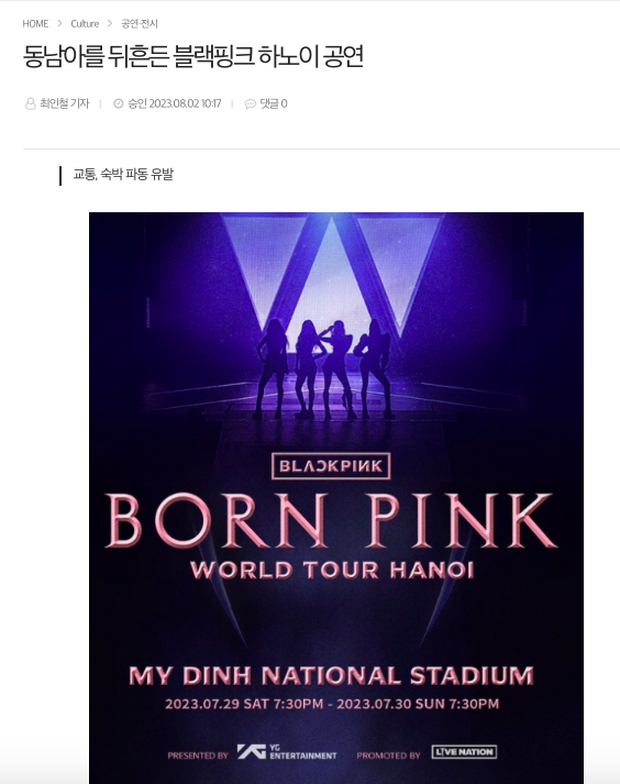
Task: Click the YG Entertainment logo on poster
Action: pyautogui.click(x=287, y=753)
